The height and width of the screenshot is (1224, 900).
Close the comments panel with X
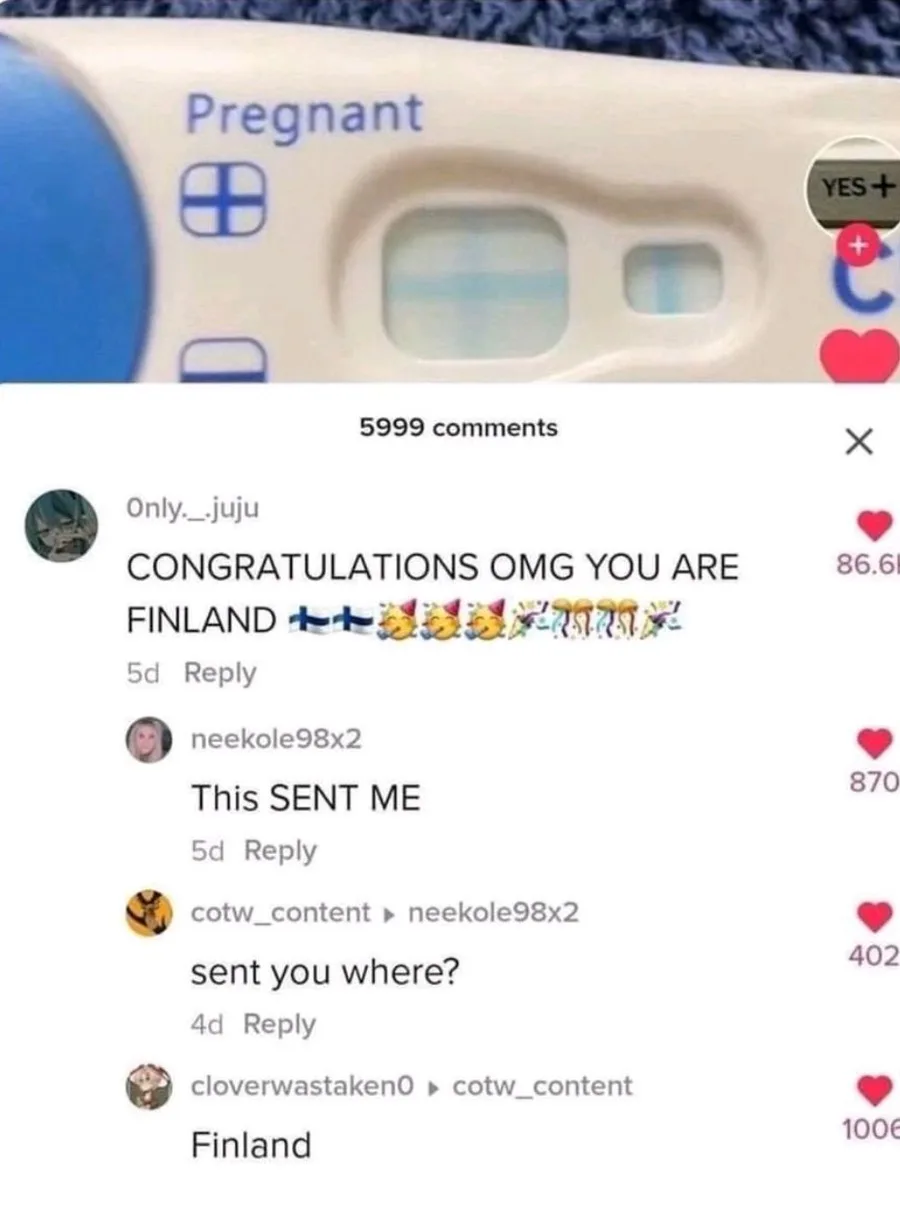tap(858, 440)
